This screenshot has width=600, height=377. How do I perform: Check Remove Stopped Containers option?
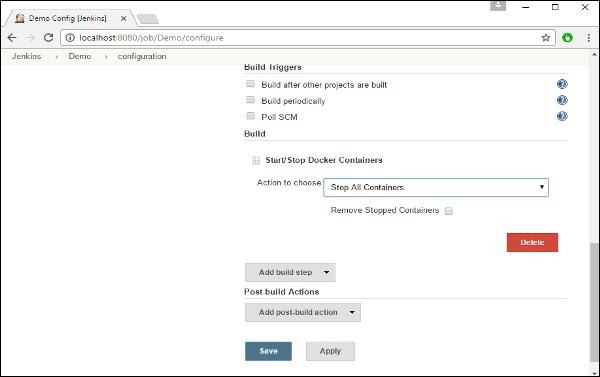(x=448, y=211)
